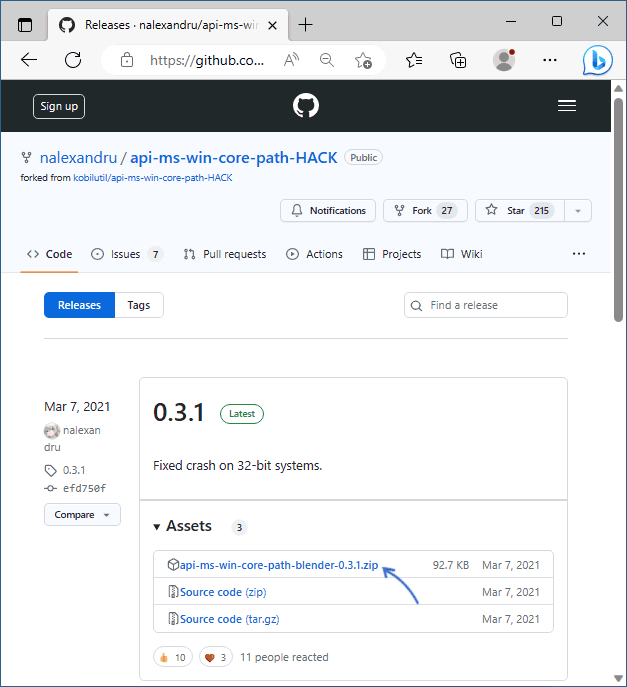Screen dimensions: 627x687
Task: Click the thumbs up reaction 10
Action: click(173, 657)
